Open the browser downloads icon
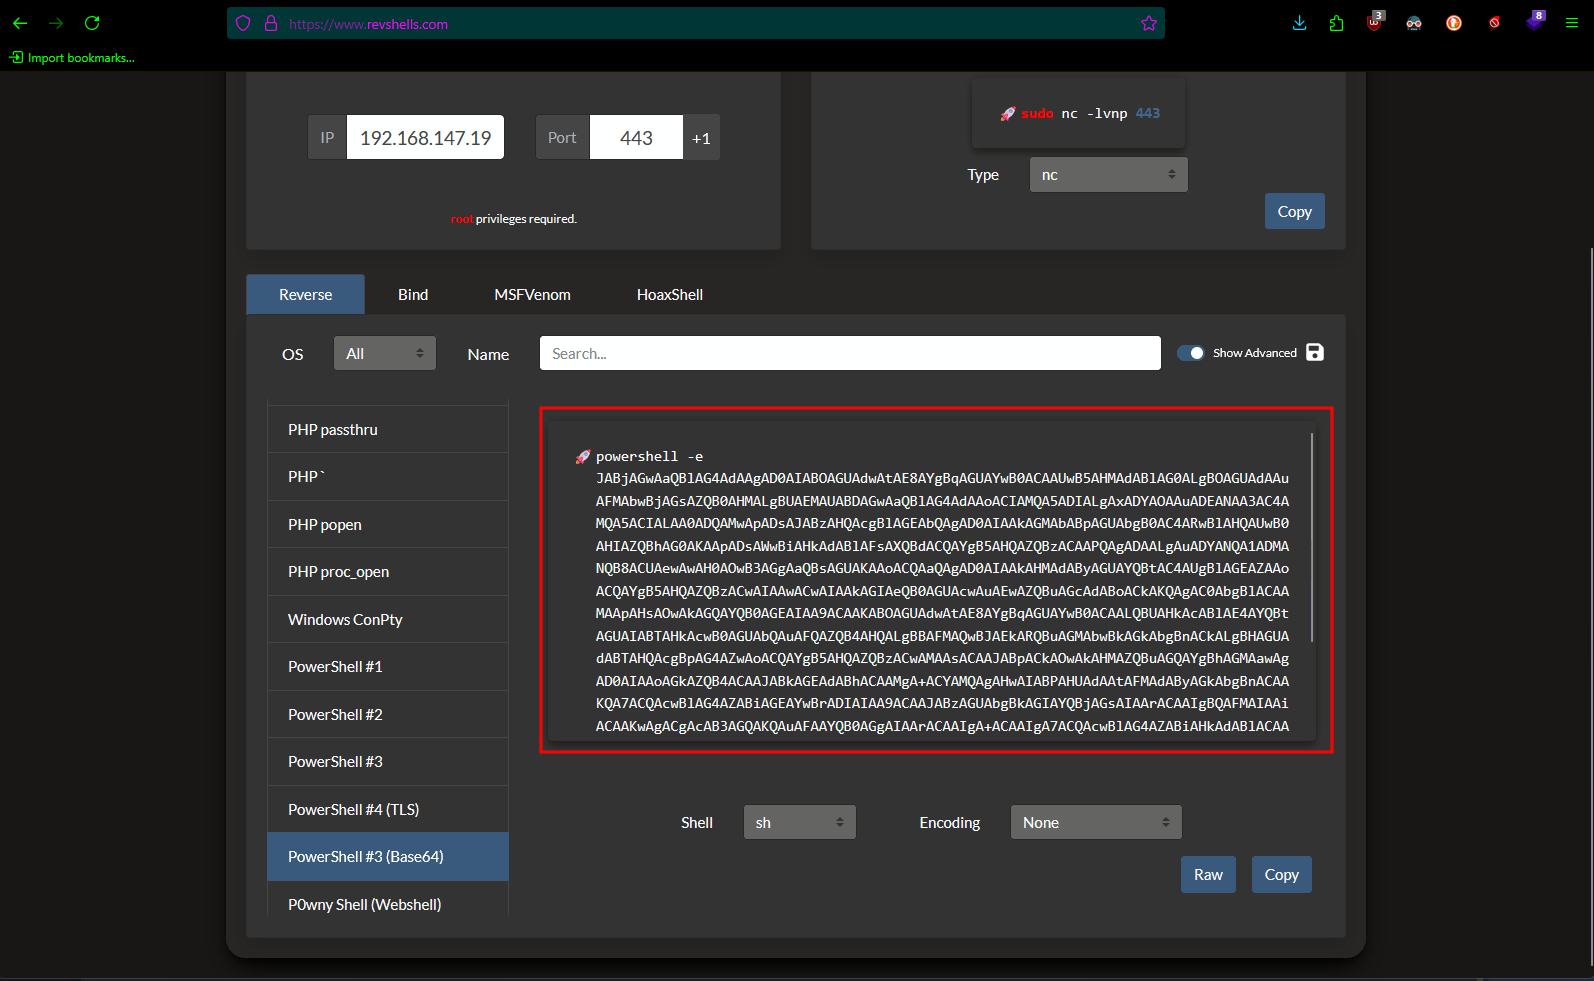Screen dimensions: 1594x981 coord(1300,23)
